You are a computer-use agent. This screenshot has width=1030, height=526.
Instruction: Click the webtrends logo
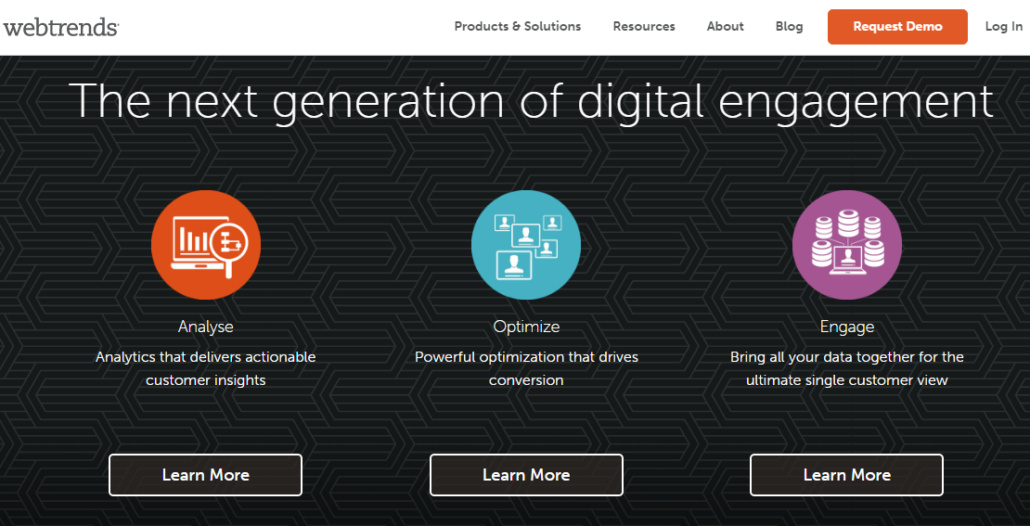point(60,28)
